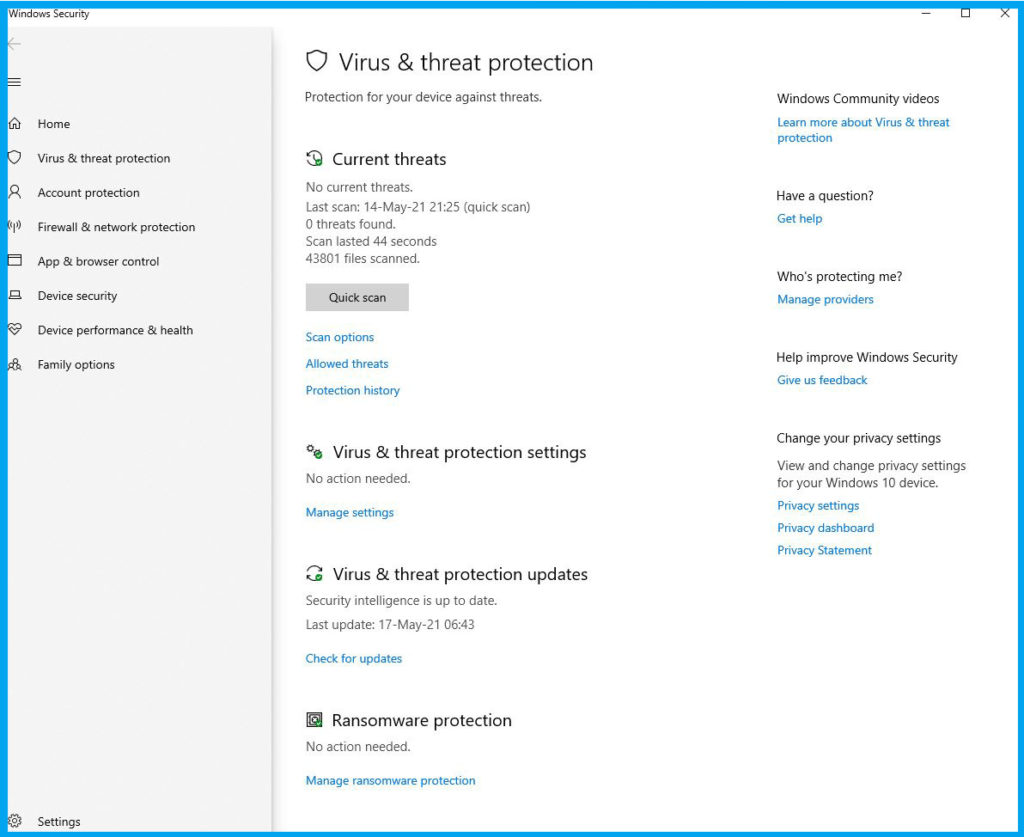This screenshot has height=837, width=1024.
Task: Click the back navigation arrow
Action: pyautogui.click(x=12, y=44)
